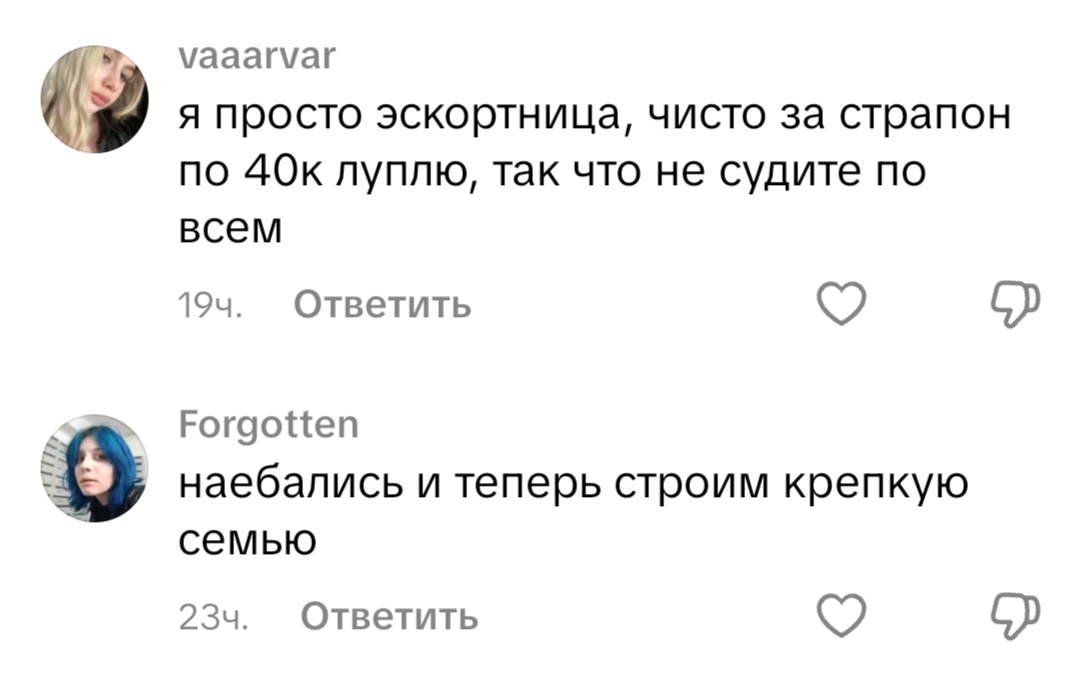
Task: Open vaaarvar's profile picture
Action: coord(95,98)
